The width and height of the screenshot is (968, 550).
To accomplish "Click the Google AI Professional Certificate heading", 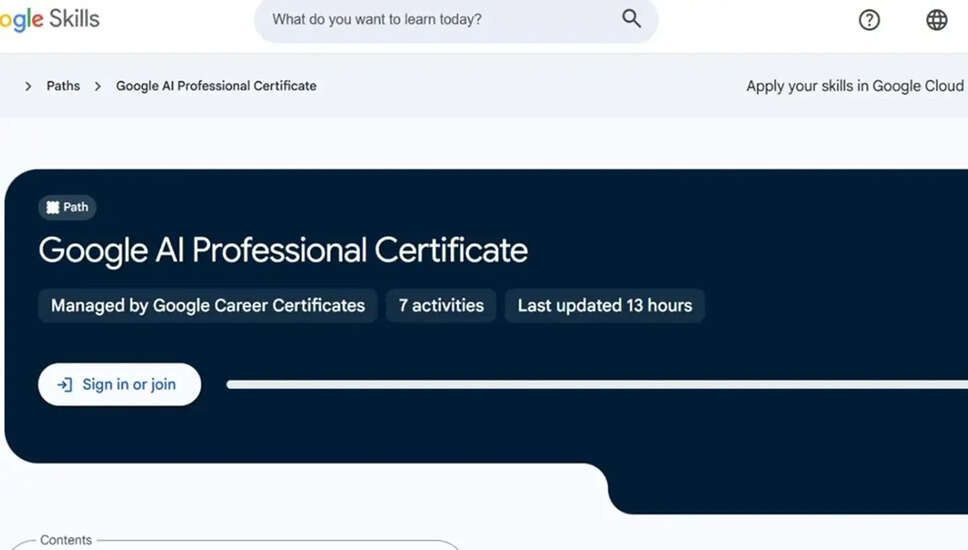I will click(283, 250).
